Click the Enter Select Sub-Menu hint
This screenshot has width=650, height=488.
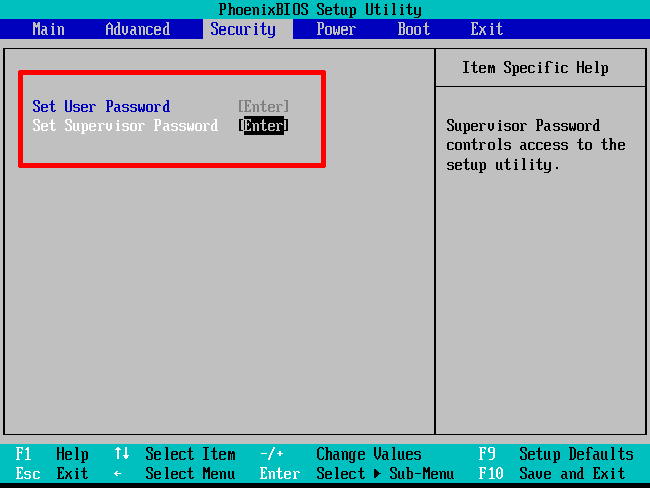[x=357, y=473]
